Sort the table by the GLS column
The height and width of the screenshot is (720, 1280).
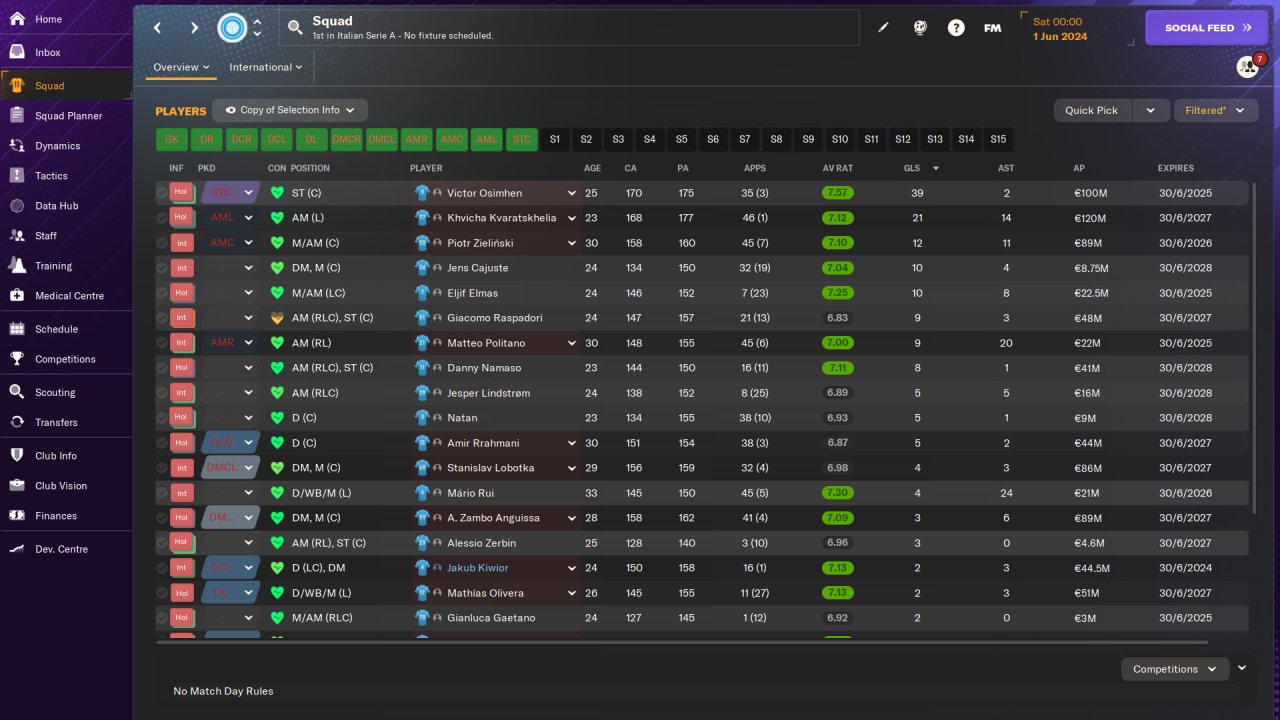click(x=910, y=168)
